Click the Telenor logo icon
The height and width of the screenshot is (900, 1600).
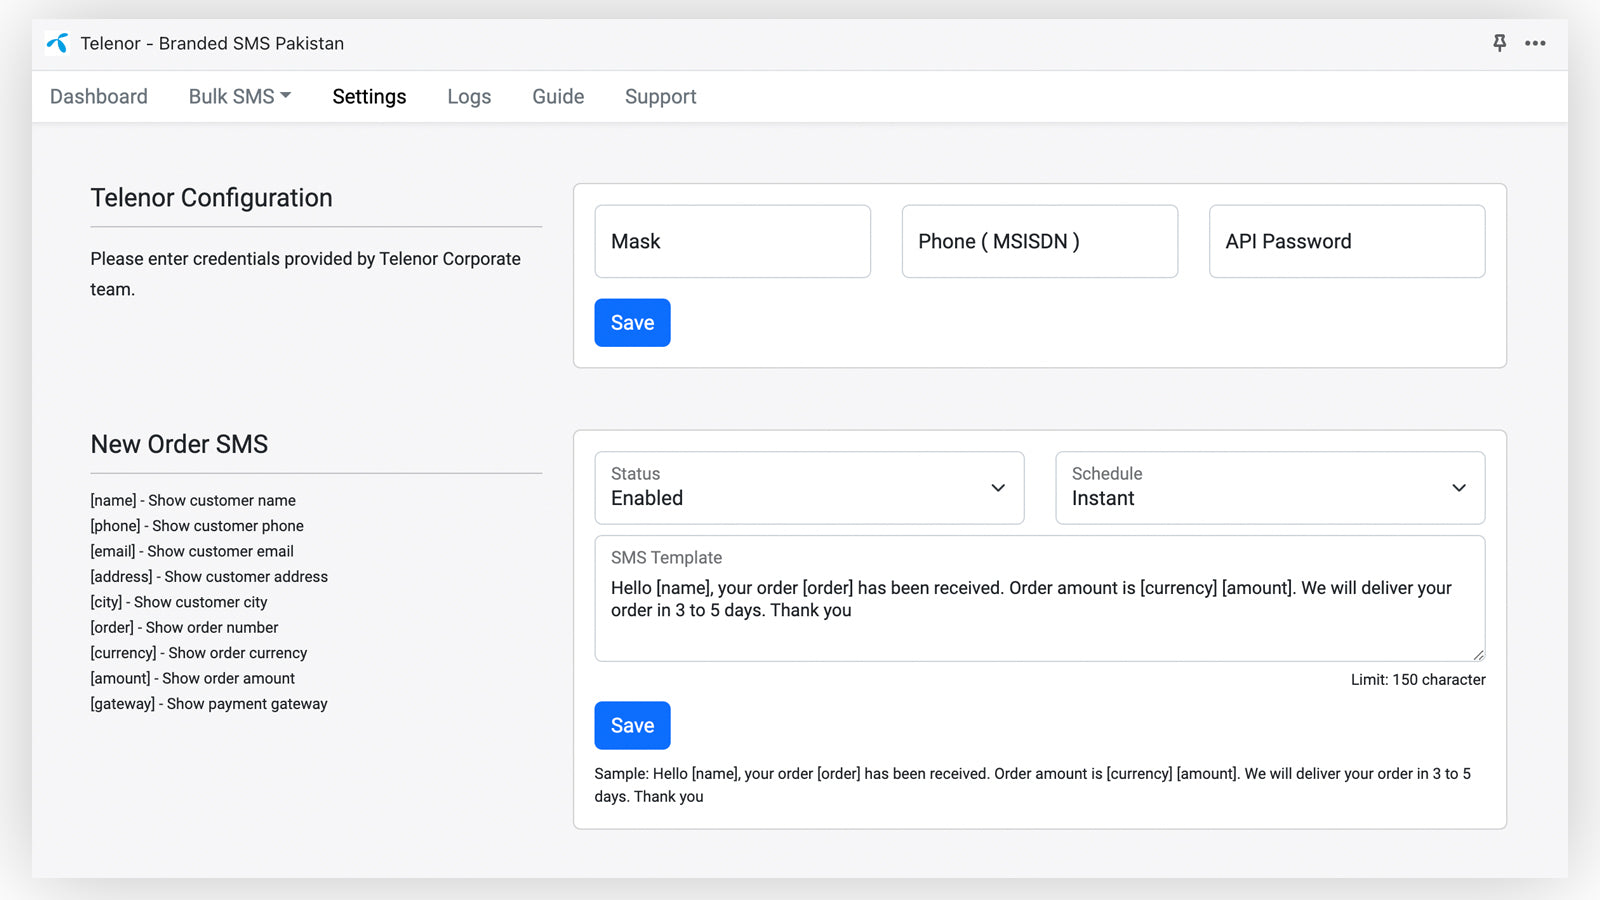click(x=58, y=43)
